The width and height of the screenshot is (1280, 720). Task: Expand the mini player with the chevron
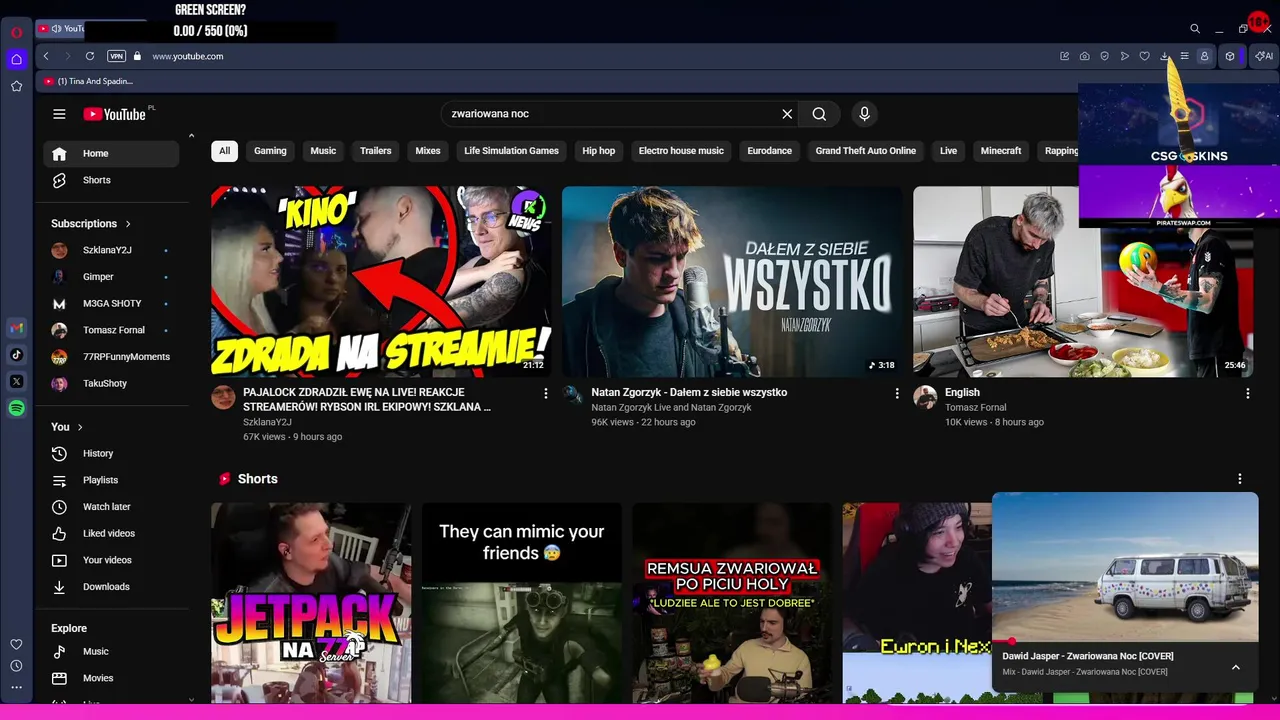pyautogui.click(x=1236, y=667)
